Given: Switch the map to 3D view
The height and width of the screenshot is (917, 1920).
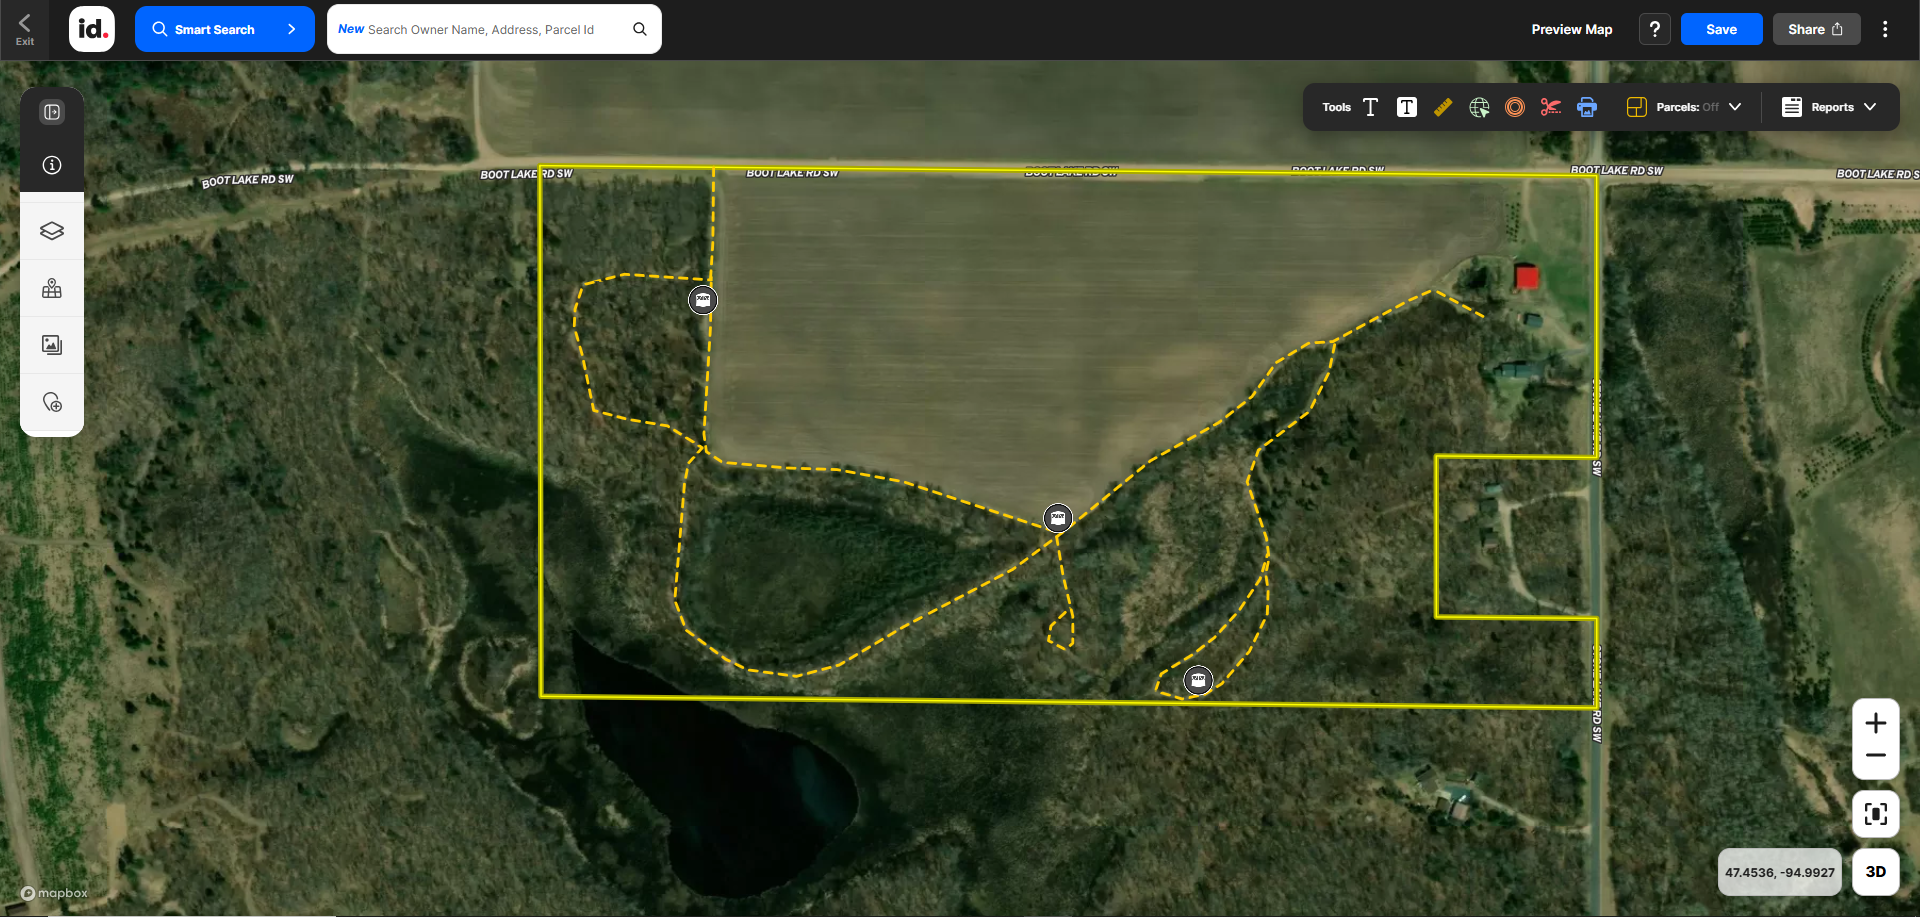Looking at the screenshot, I should (x=1877, y=871).
